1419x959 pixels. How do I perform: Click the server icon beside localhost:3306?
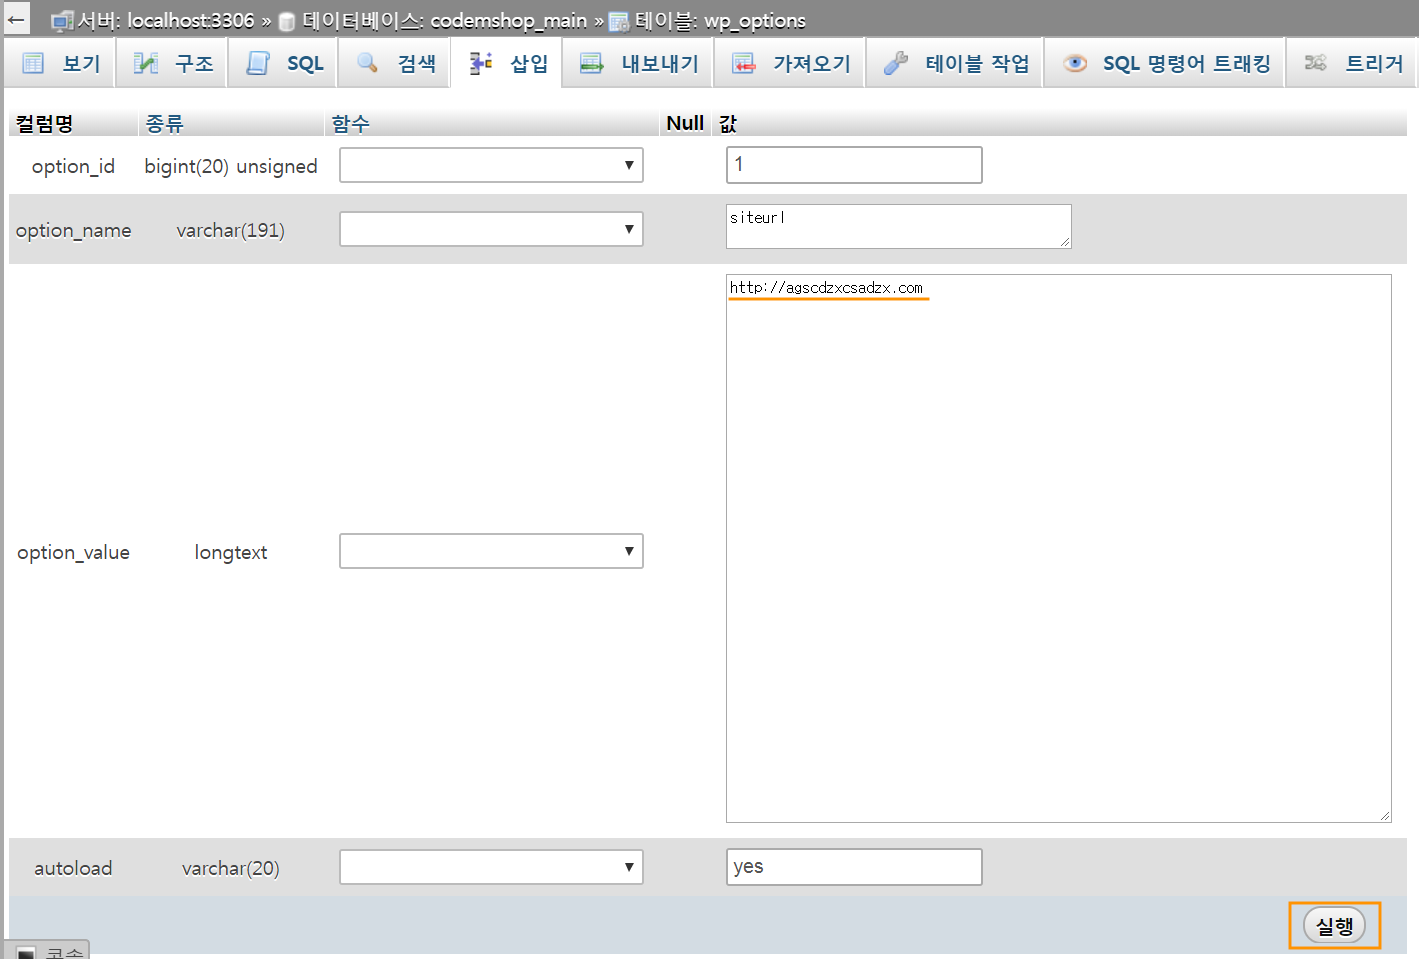(62, 21)
